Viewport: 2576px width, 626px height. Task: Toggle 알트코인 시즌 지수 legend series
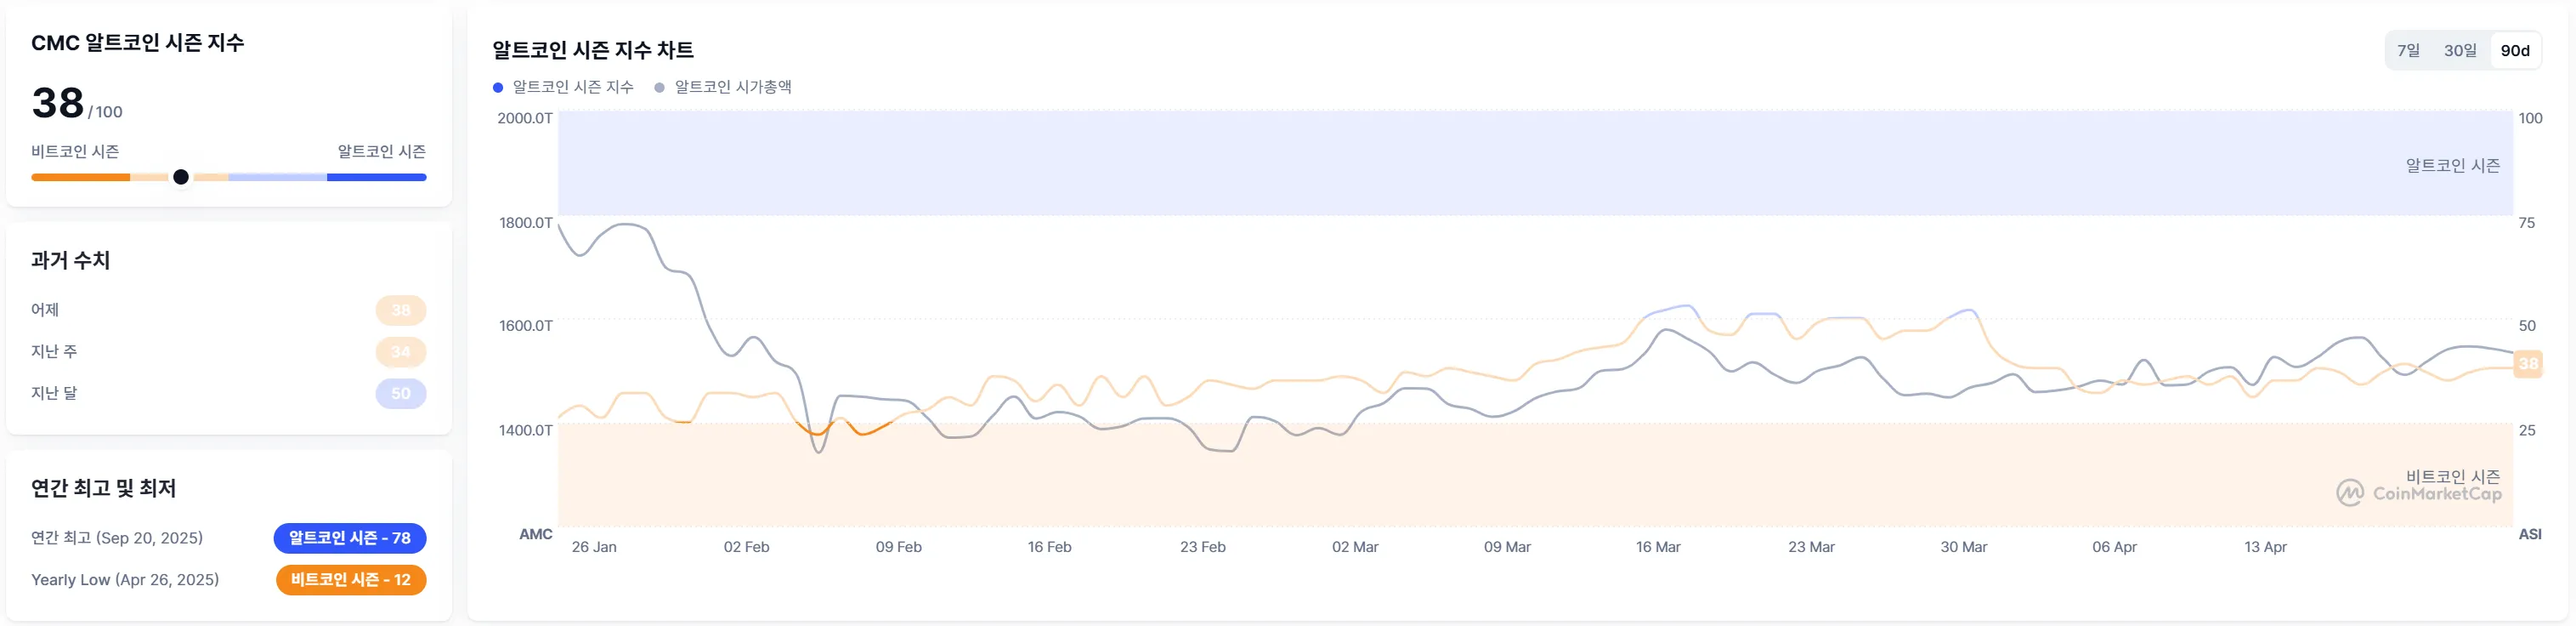click(573, 87)
